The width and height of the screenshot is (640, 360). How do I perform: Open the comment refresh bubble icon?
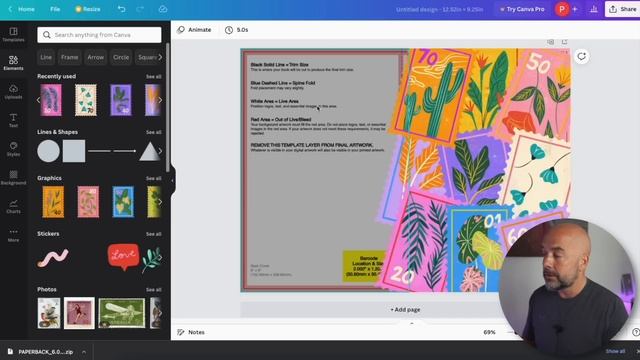(x=582, y=56)
